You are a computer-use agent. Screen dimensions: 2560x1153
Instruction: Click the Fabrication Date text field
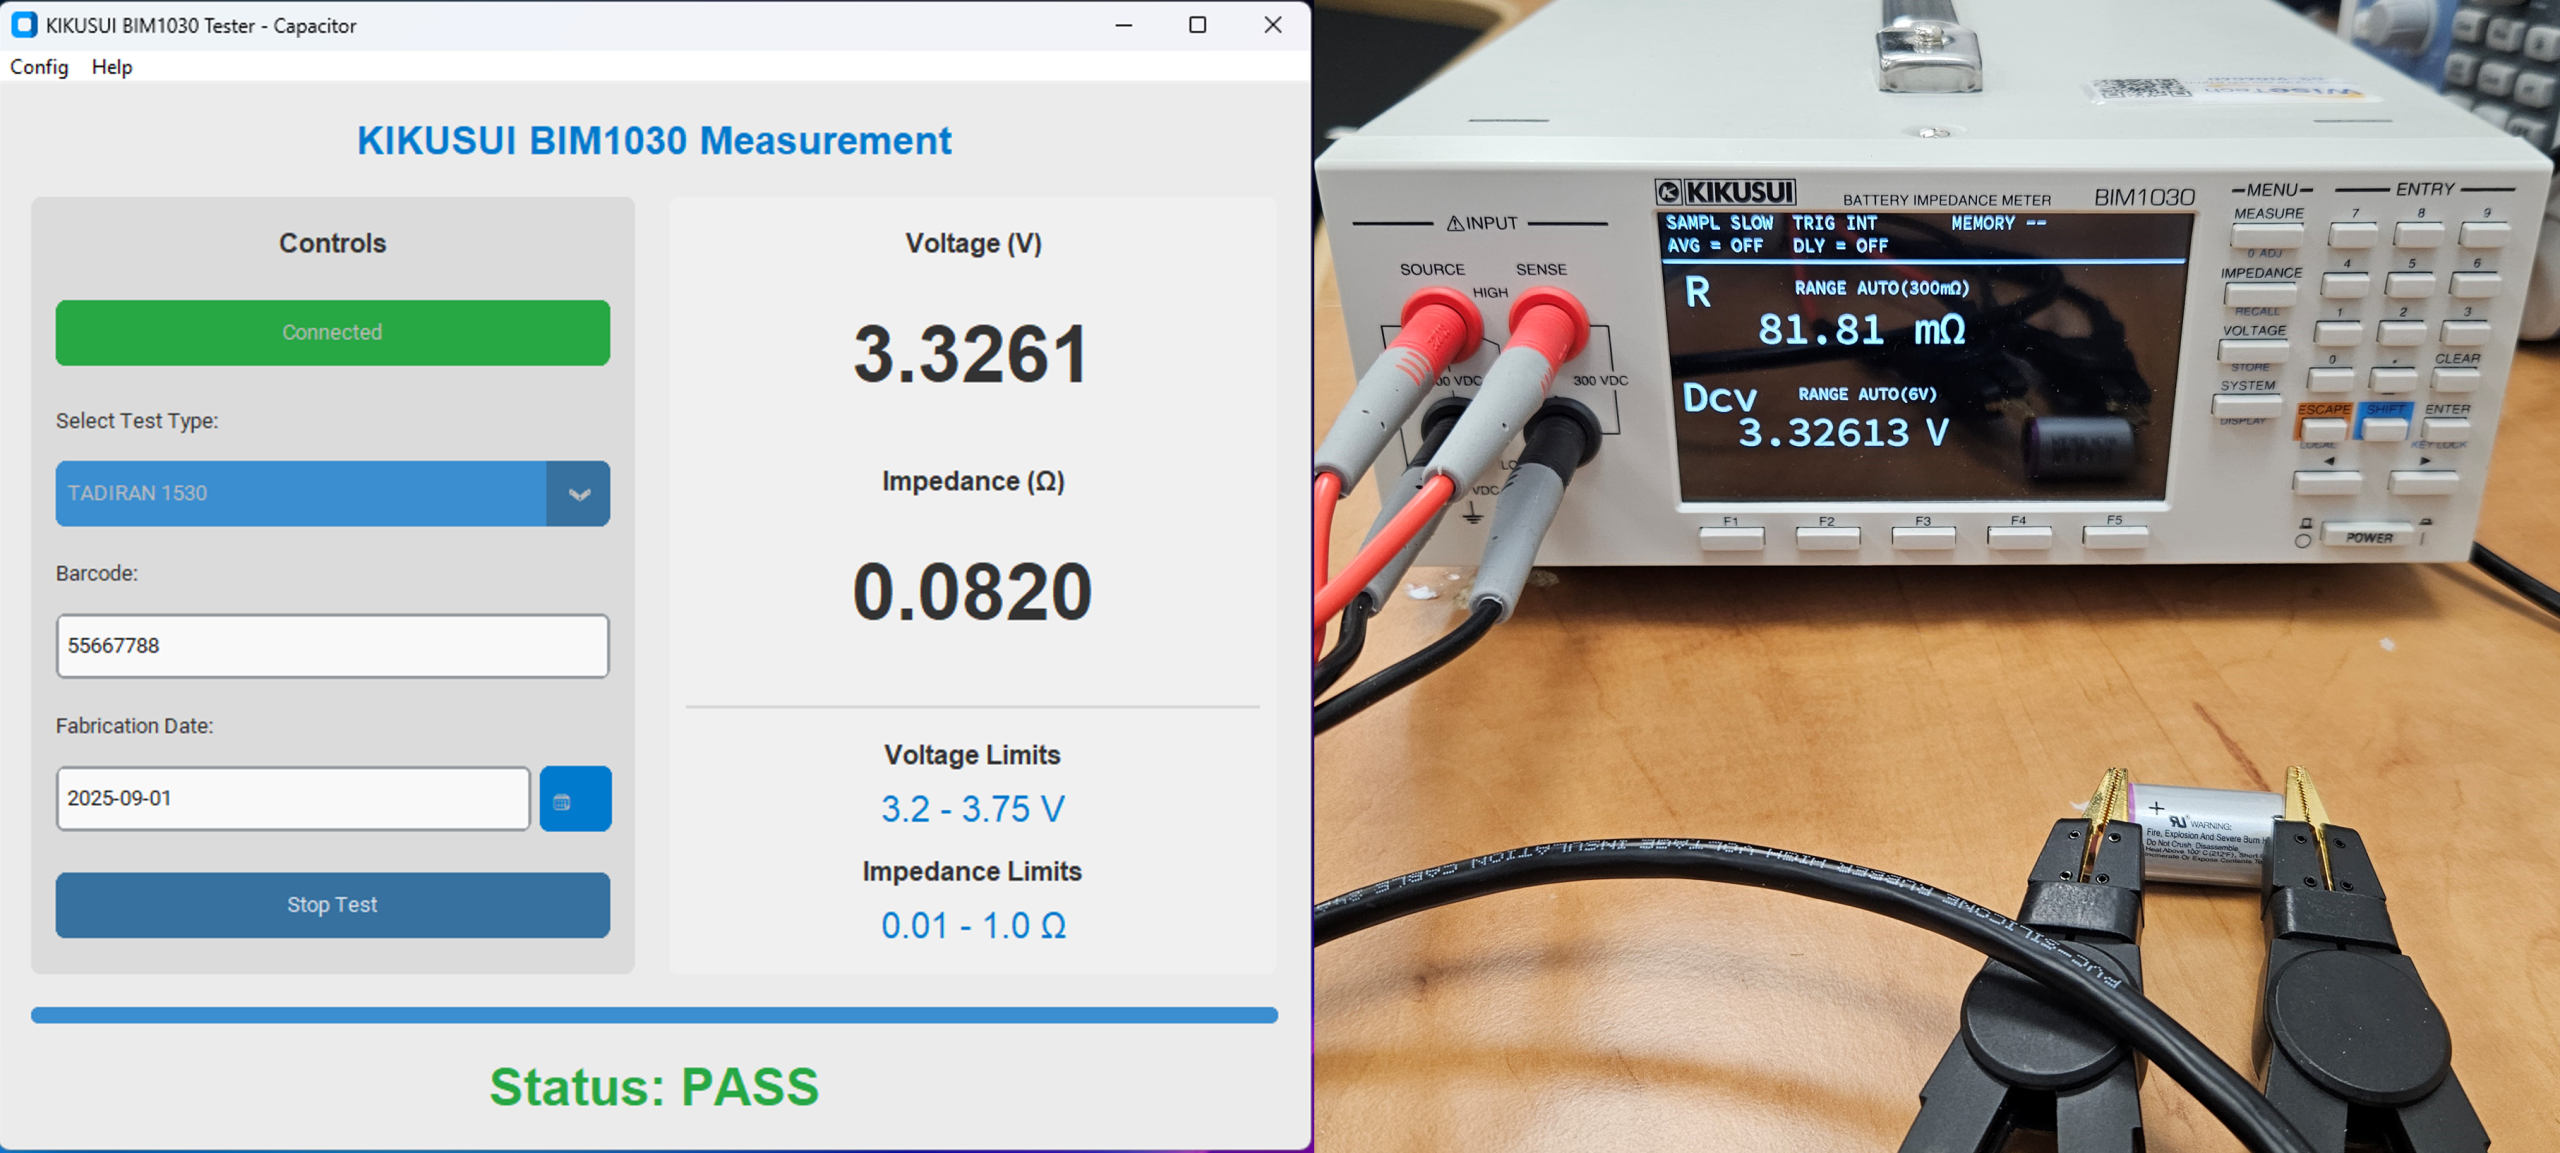click(x=292, y=798)
